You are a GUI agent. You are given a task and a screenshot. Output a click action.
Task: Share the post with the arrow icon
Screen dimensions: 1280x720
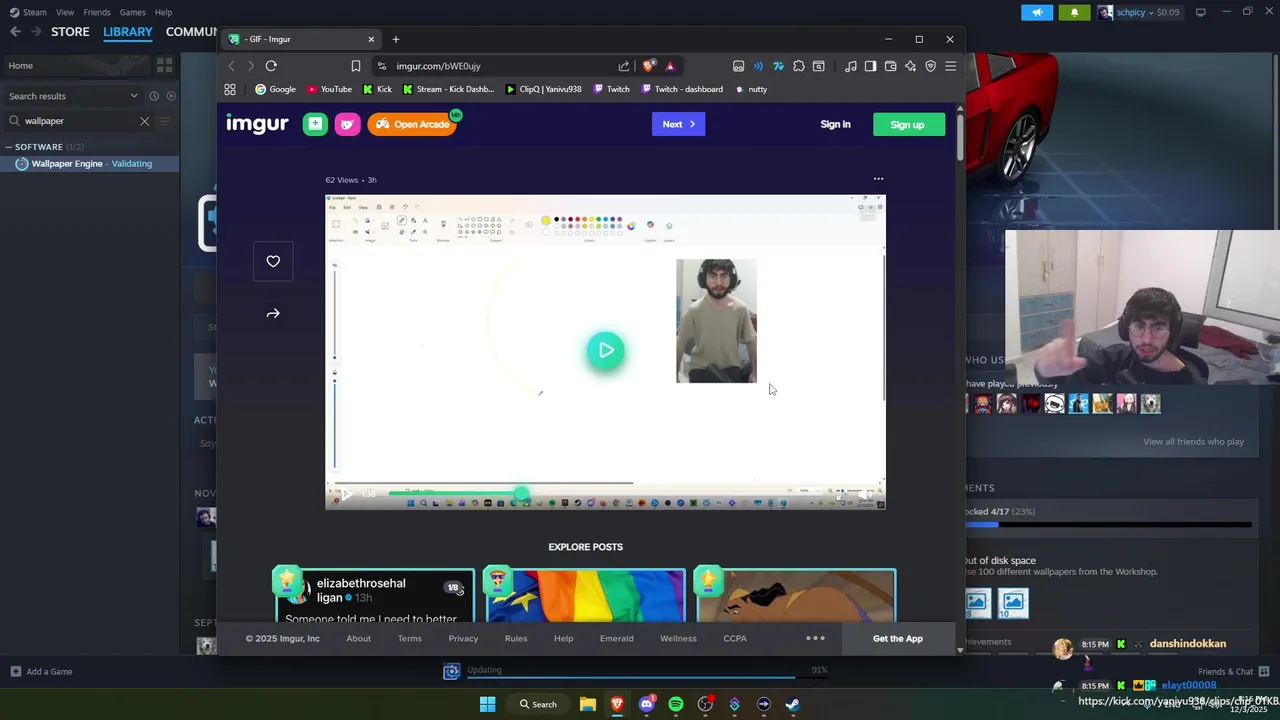pos(273,313)
